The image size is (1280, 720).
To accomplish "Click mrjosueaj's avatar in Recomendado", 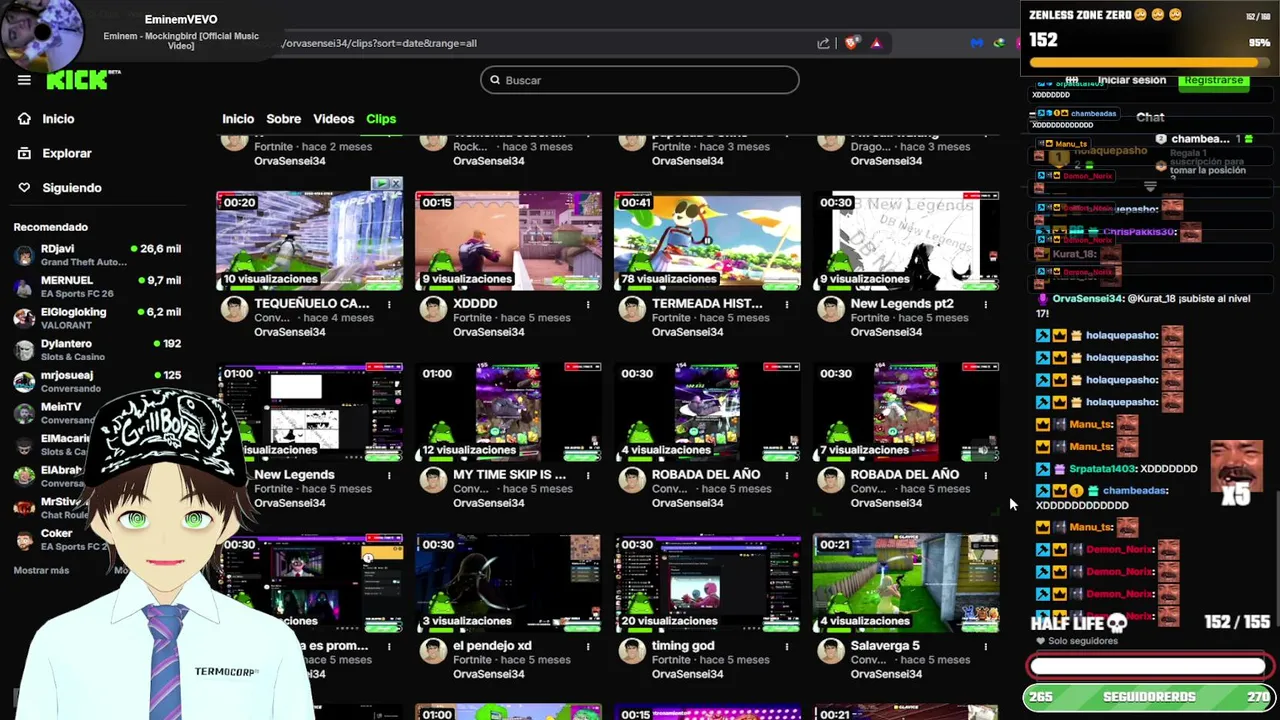I will coord(24,382).
